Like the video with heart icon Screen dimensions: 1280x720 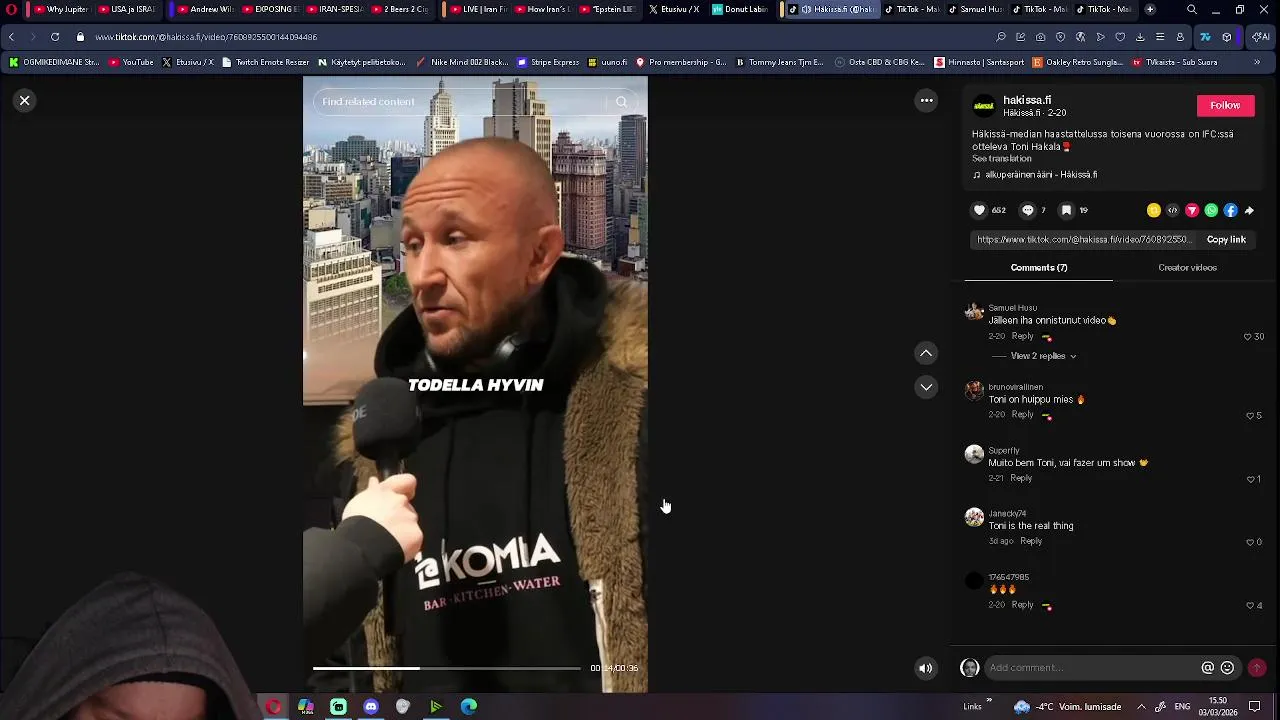(x=979, y=210)
